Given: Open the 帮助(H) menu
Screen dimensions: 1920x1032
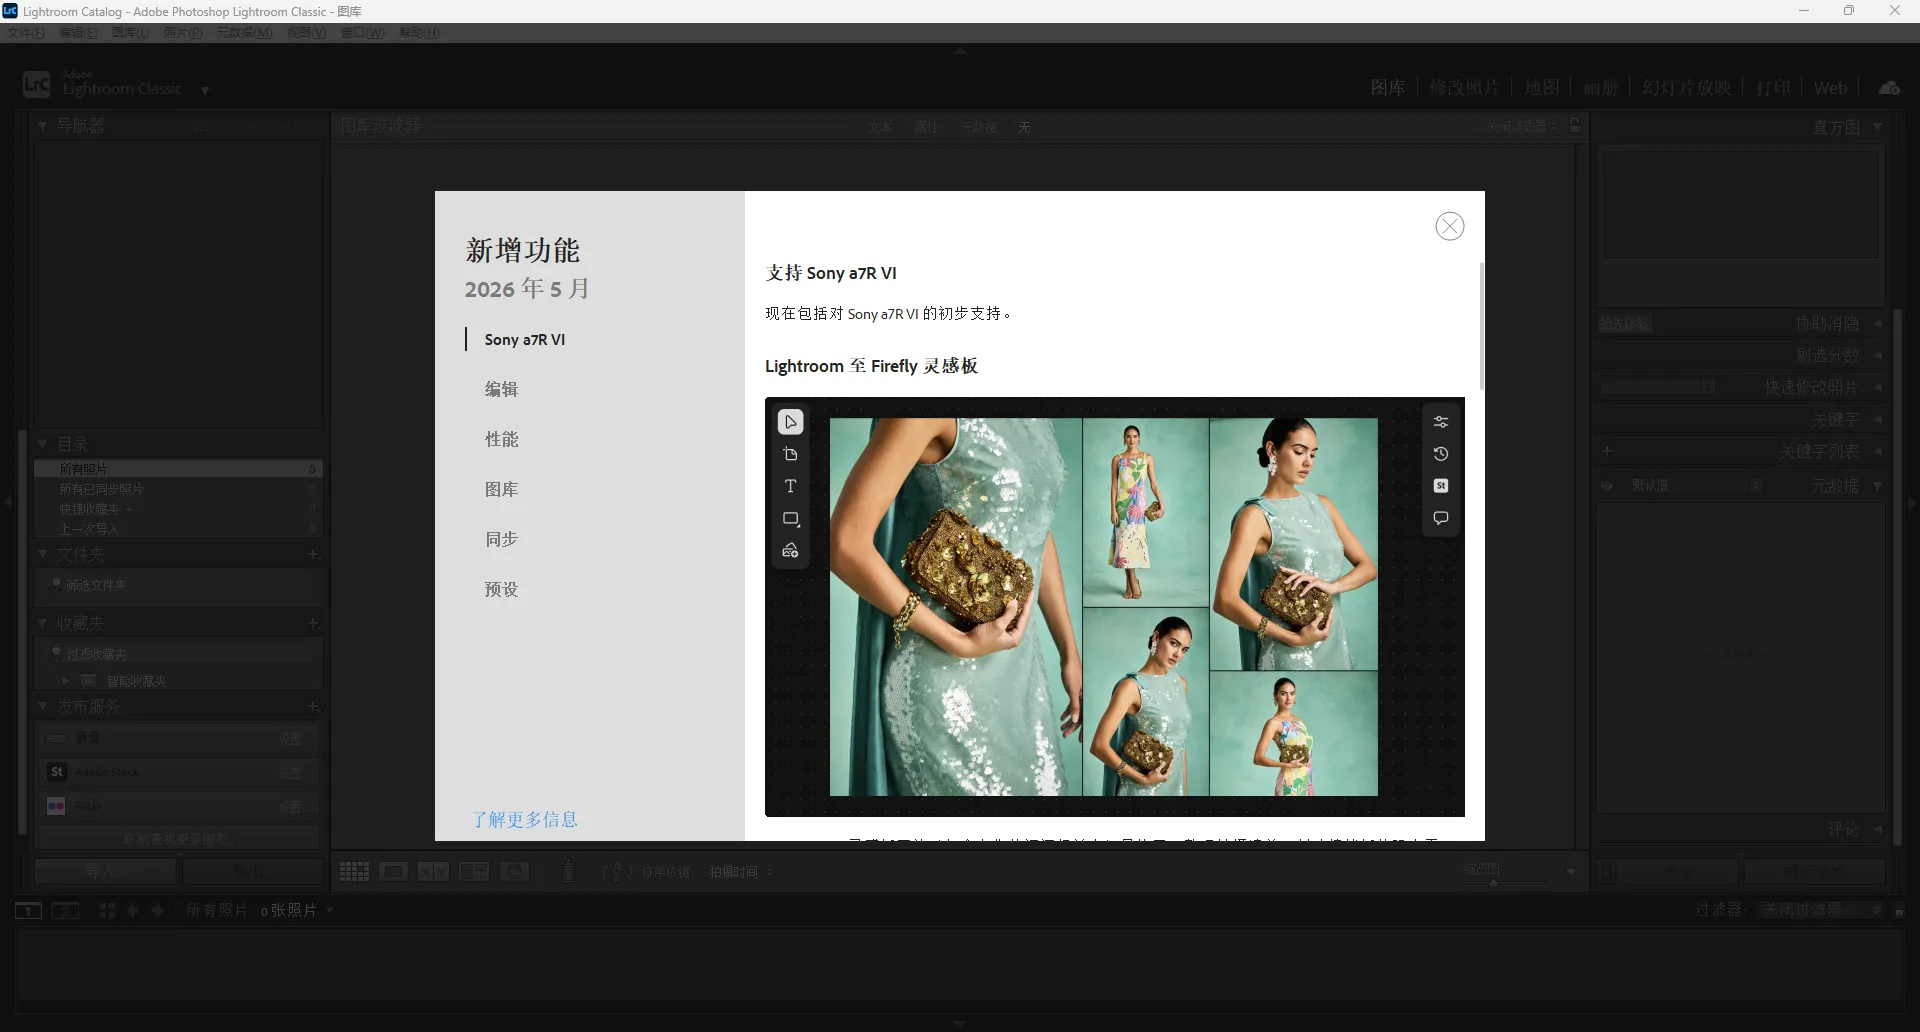Looking at the screenshot, I should (x=419, y=33).
